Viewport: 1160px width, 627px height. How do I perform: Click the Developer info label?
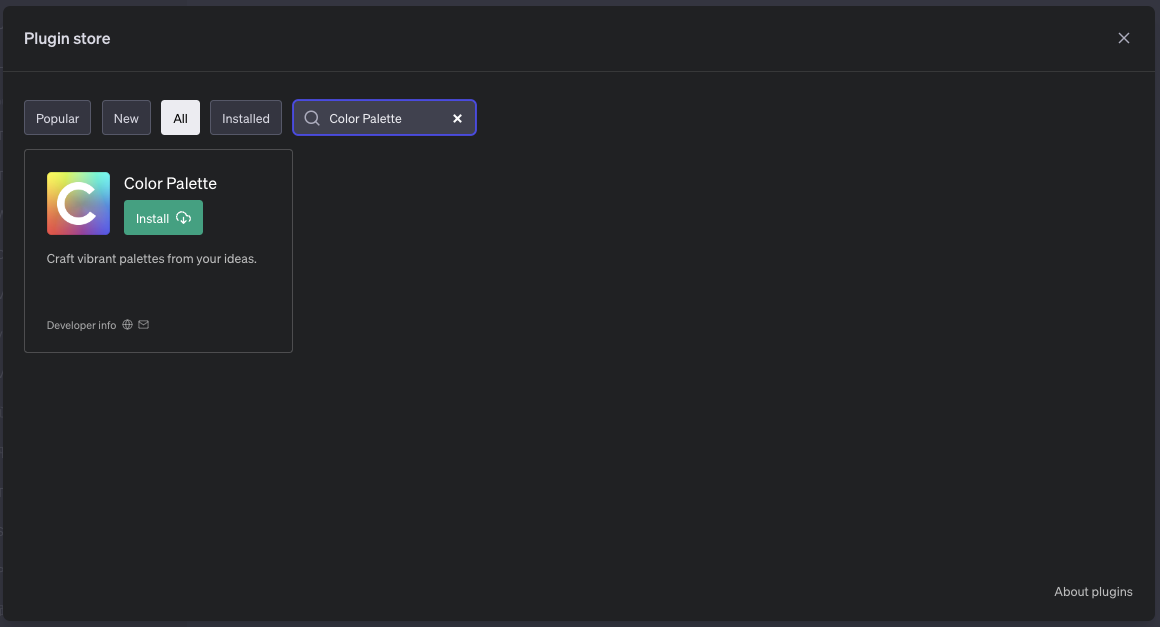pyautogui.click(x=81, y=325)
